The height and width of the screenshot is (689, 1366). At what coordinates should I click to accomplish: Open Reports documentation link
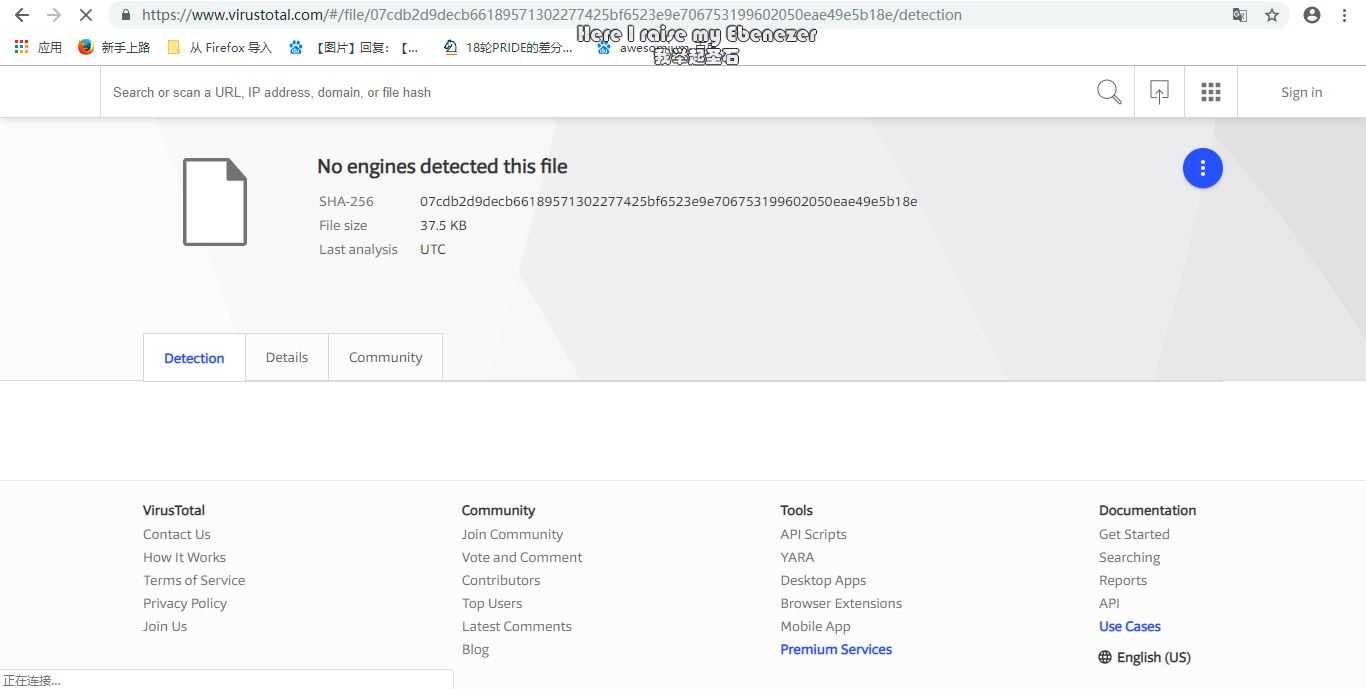point(1123,580)
